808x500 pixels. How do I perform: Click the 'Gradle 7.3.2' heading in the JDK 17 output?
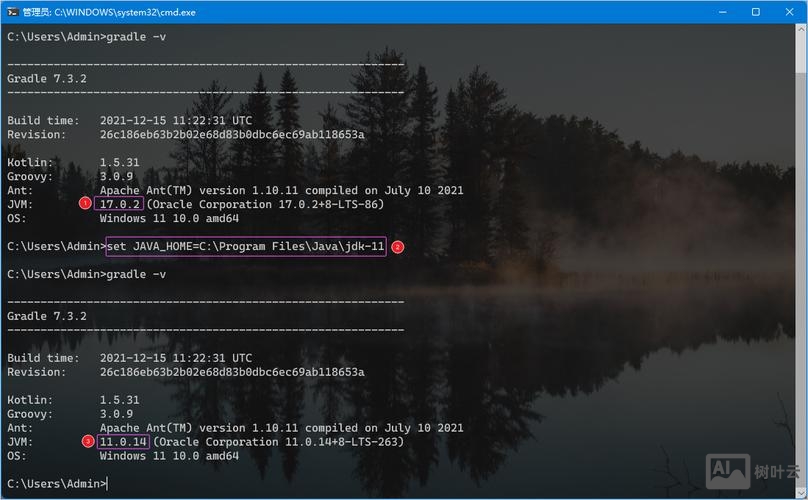(47, 78)
